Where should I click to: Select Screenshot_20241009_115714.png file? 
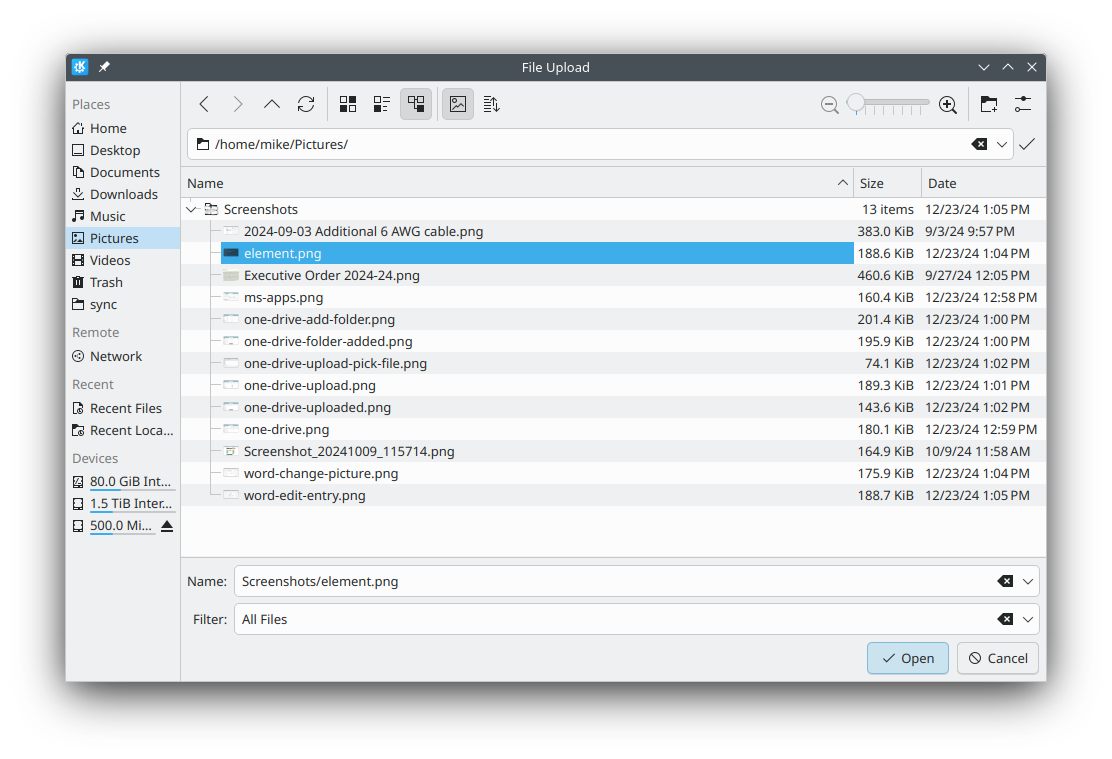613,451
